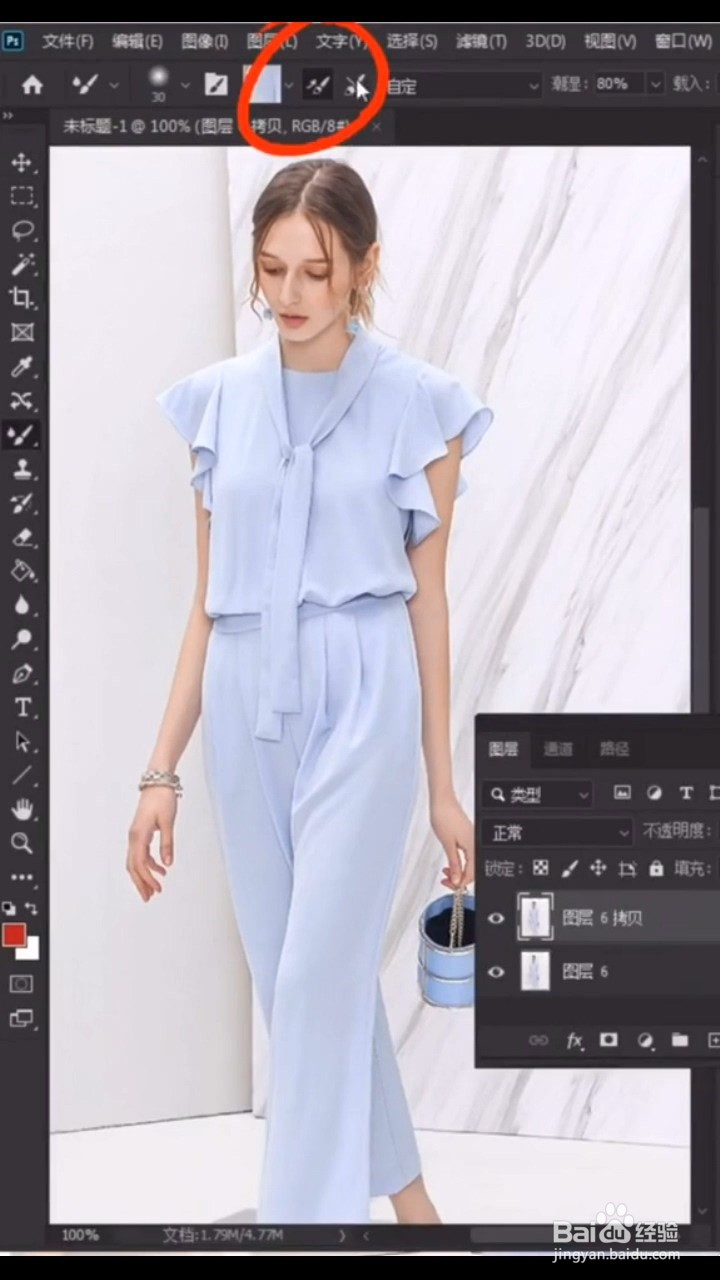Select the Blur tool

pyautogui.click(x=21, y=605)
